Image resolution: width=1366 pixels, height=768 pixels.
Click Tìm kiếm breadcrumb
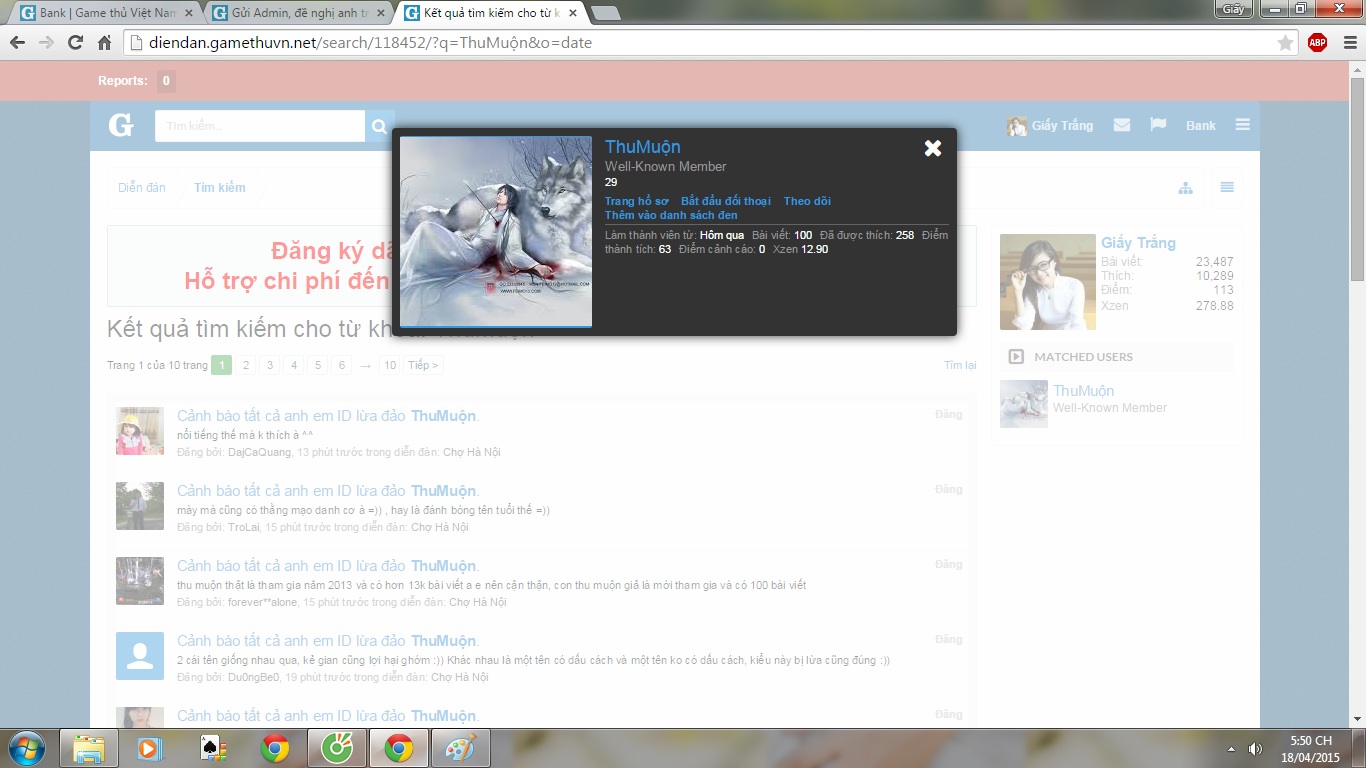point(220,187)
